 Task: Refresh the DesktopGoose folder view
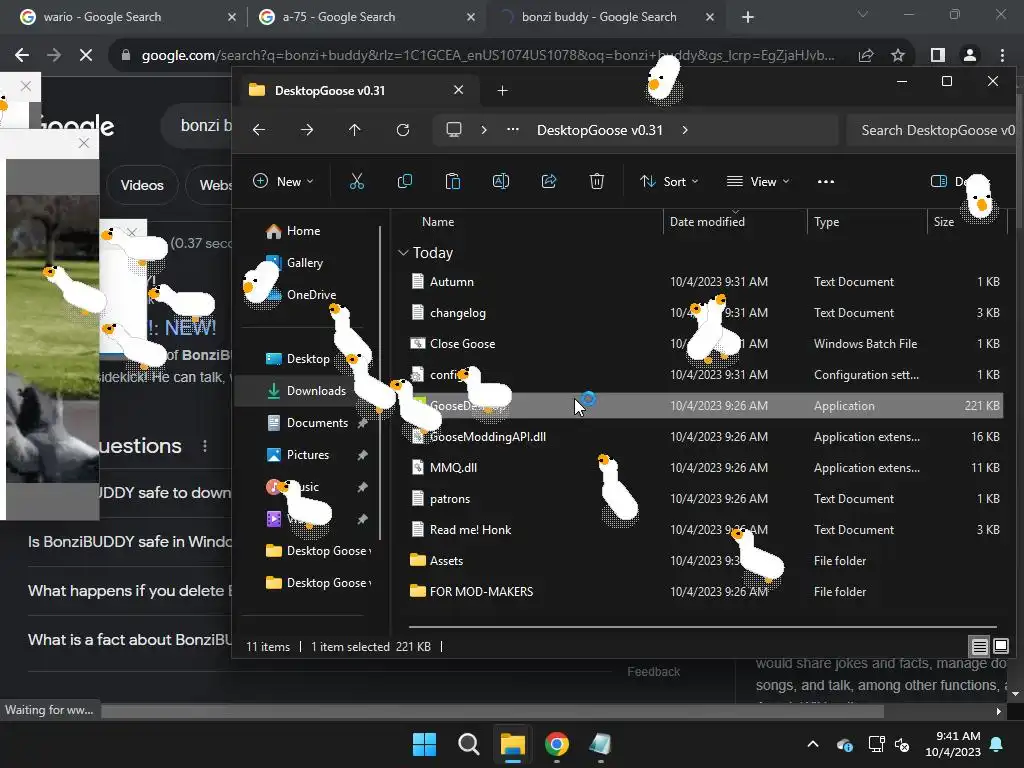pos(403,130)
